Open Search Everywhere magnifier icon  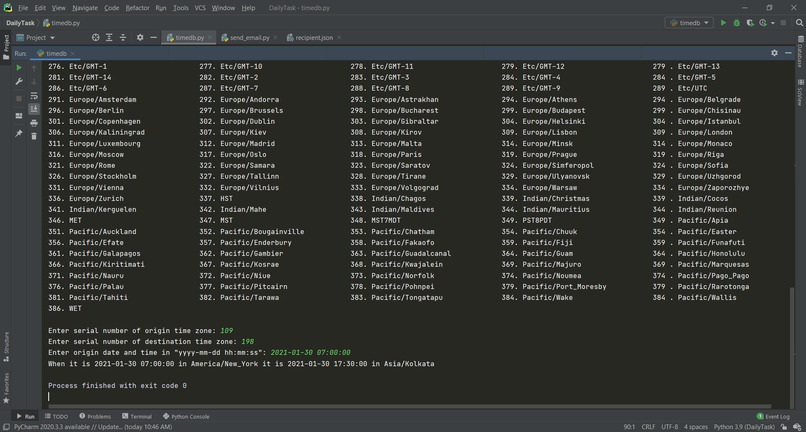(x=798, y=23)
